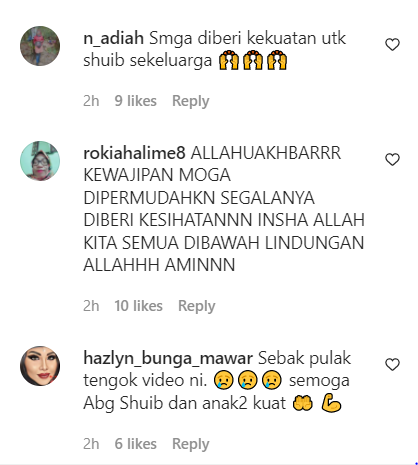Like n_adiah's comment with the heart icon
Screen dimensions: 418x465
(392, 45)
